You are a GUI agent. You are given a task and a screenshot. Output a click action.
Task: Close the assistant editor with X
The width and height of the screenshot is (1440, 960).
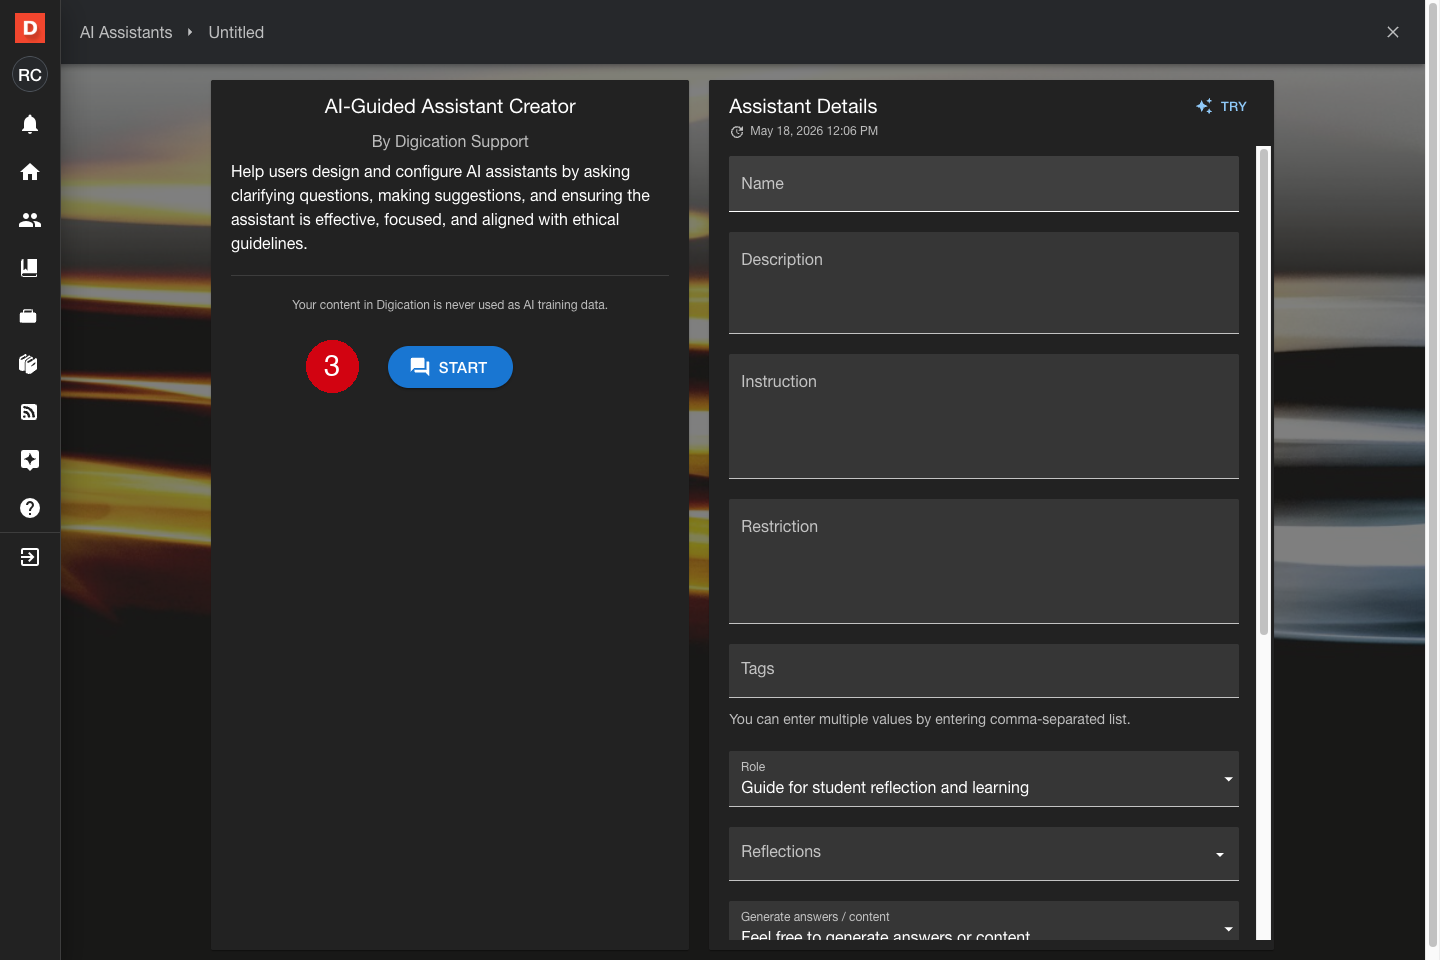pos(1393,32)
